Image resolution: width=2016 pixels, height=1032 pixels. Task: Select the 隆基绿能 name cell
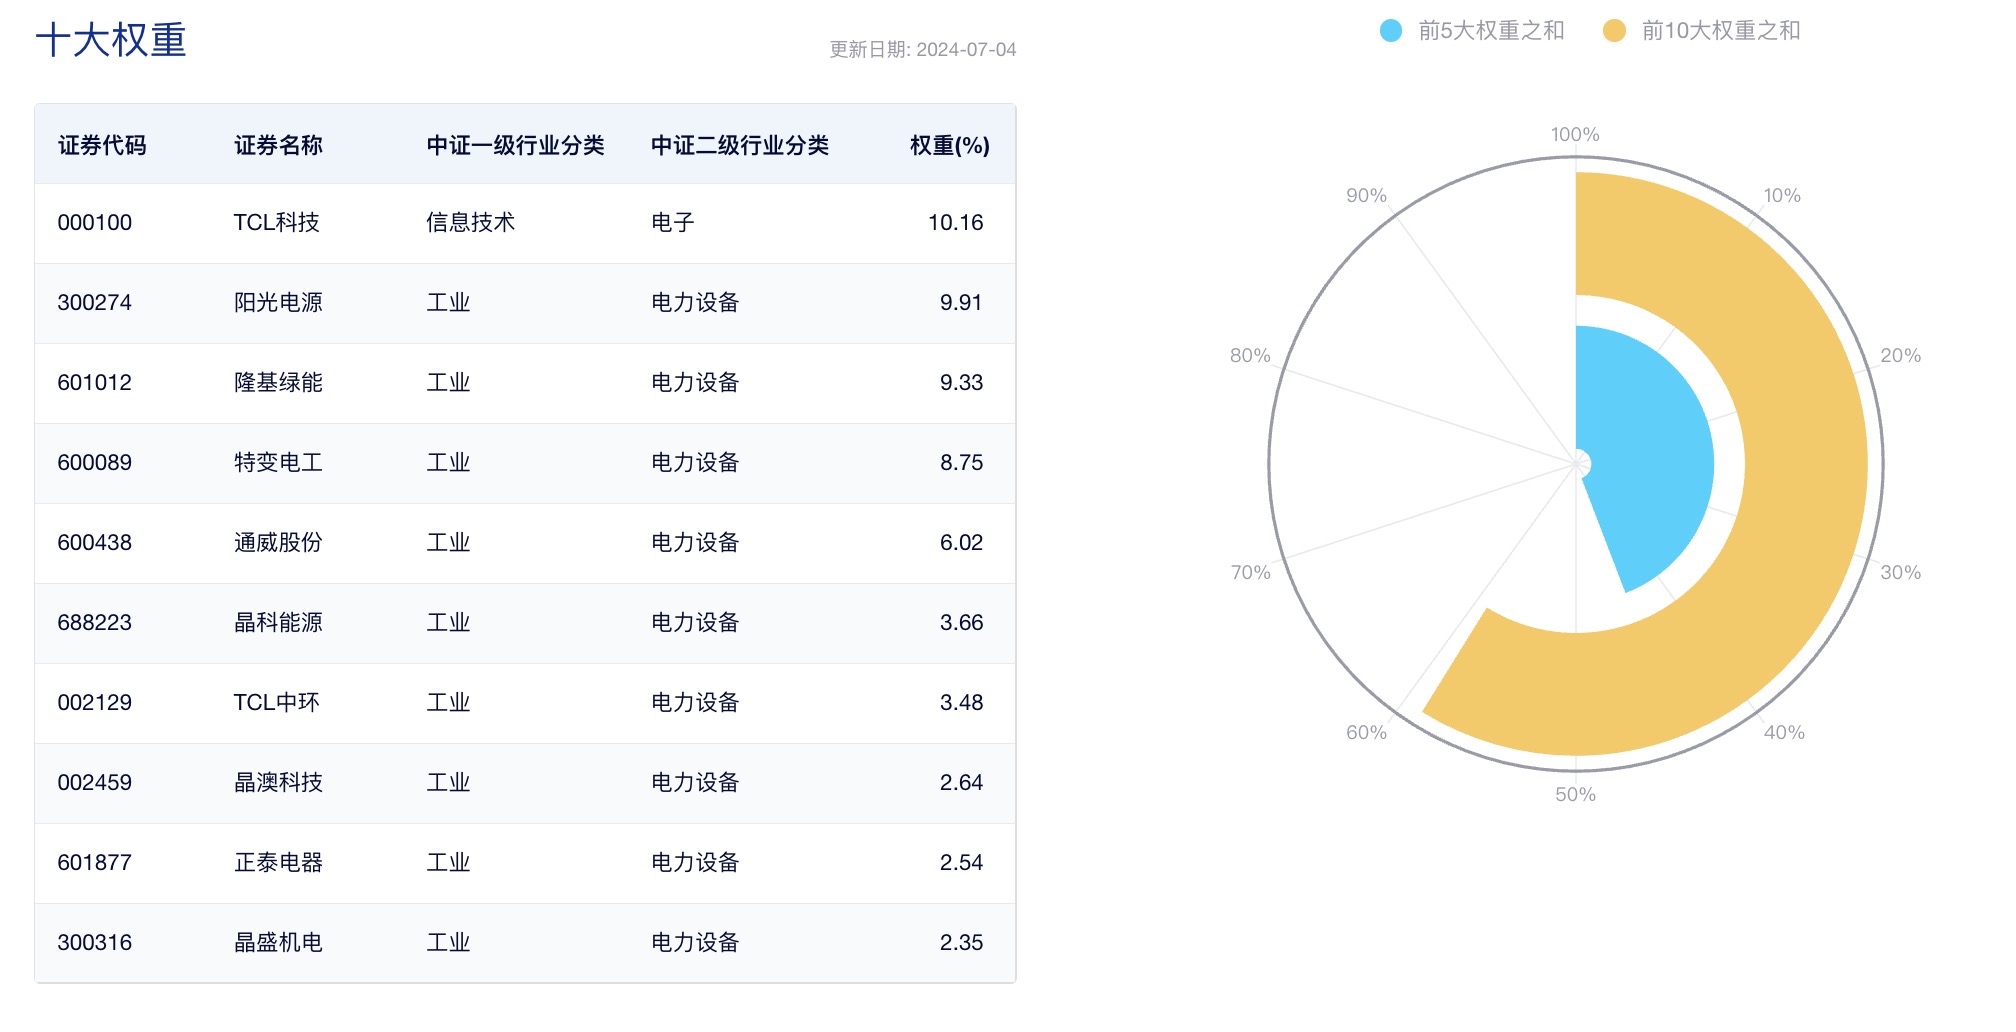(278, 382)
